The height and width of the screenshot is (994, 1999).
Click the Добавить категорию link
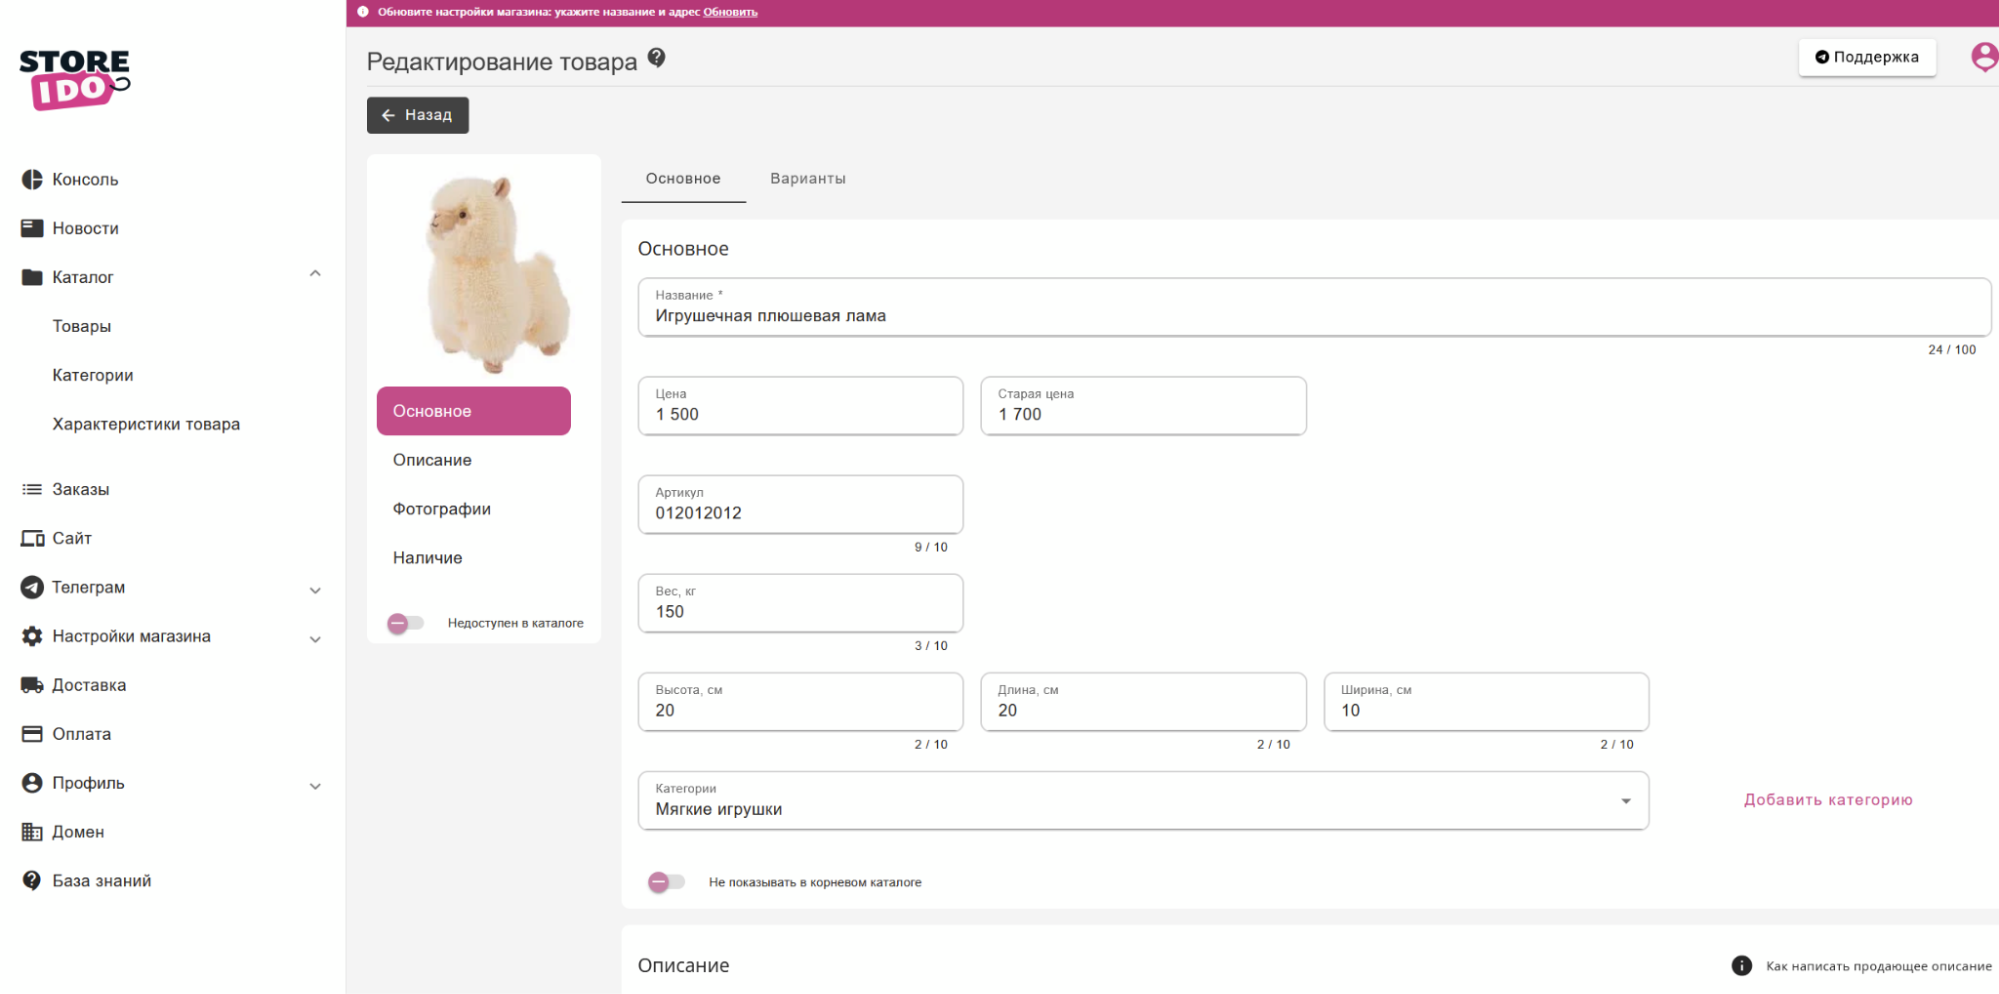[1827, 800]
